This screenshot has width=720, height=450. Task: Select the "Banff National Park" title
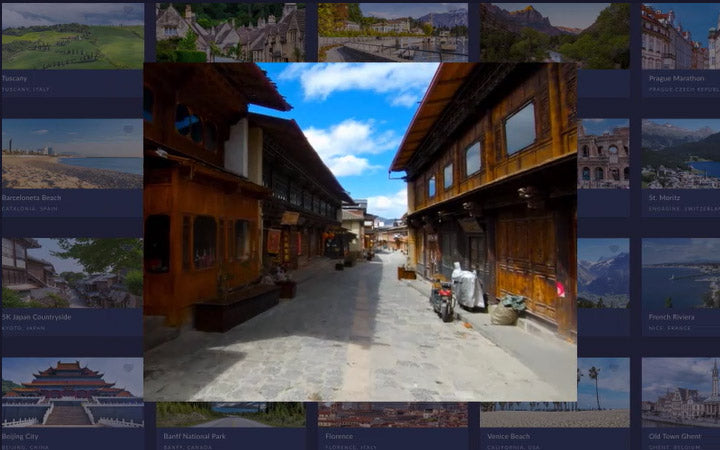tap(194, 436)
